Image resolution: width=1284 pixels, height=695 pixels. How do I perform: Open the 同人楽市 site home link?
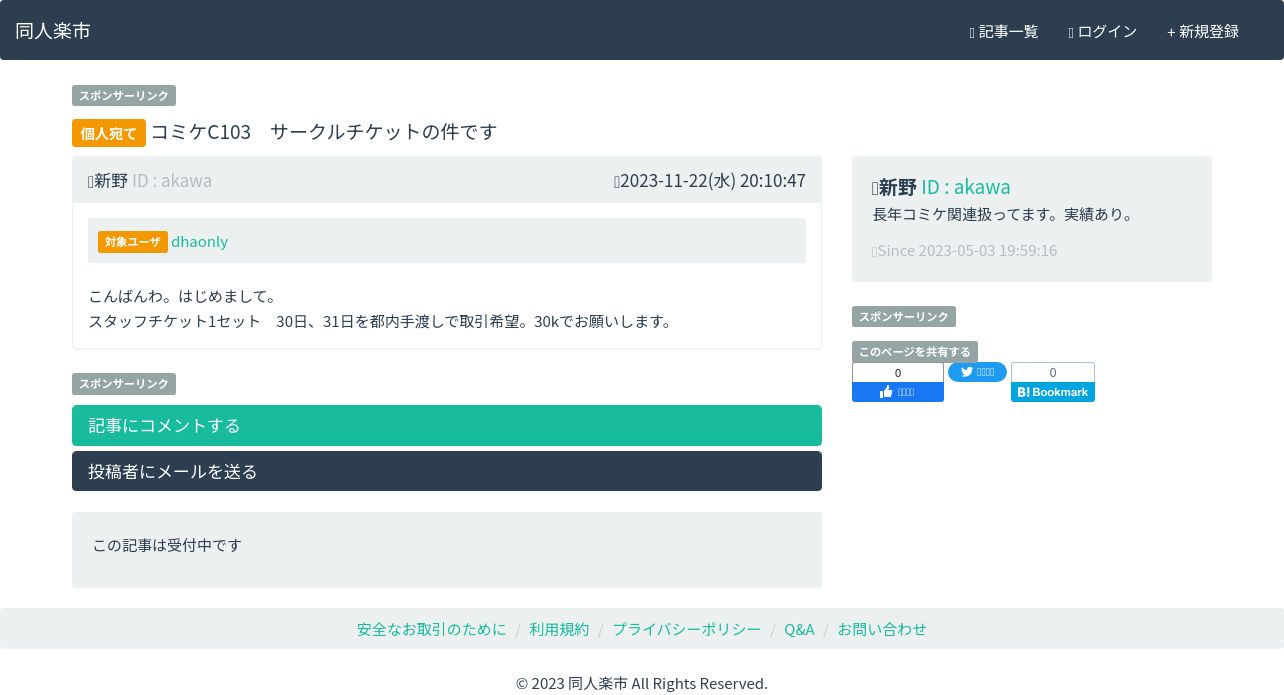pos(53,31)
